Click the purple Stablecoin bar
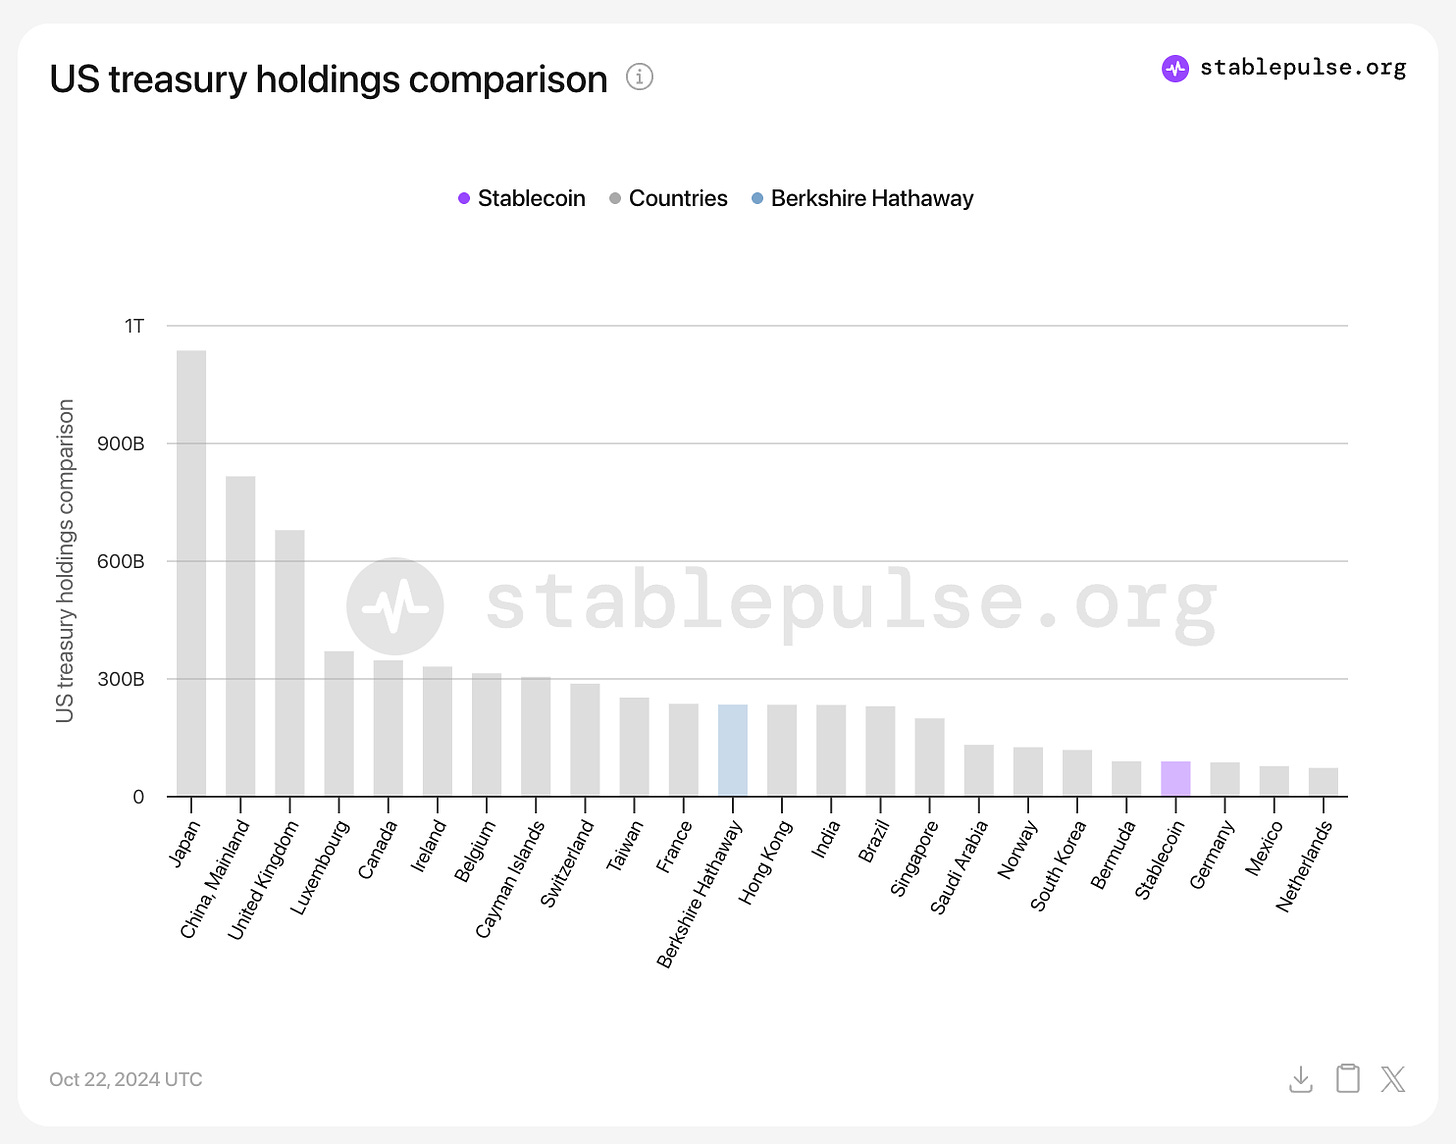The width and height of the screenshot is (1456, 1144). (1175, 779)
